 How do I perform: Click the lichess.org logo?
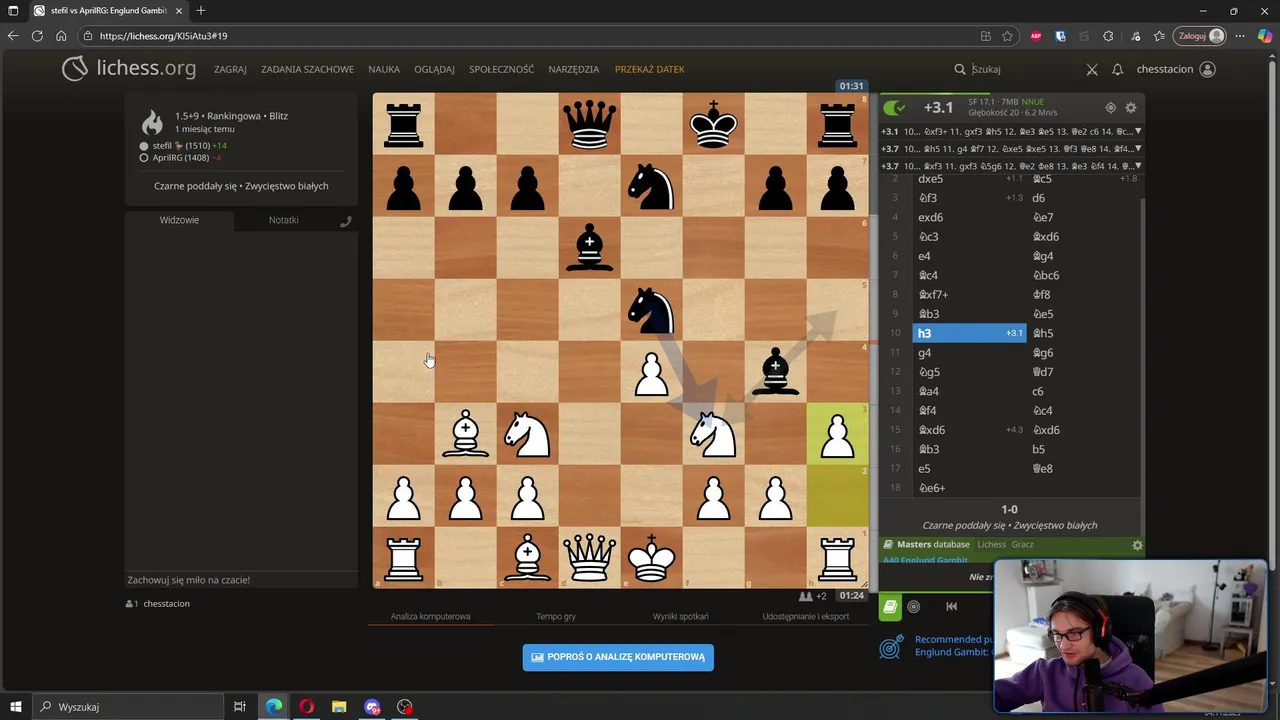[x=129, y=69]
